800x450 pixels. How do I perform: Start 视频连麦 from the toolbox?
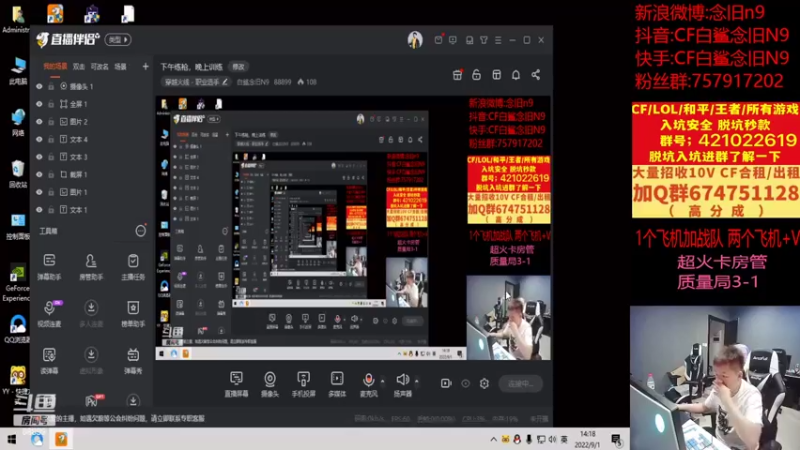tap(49, 313)
